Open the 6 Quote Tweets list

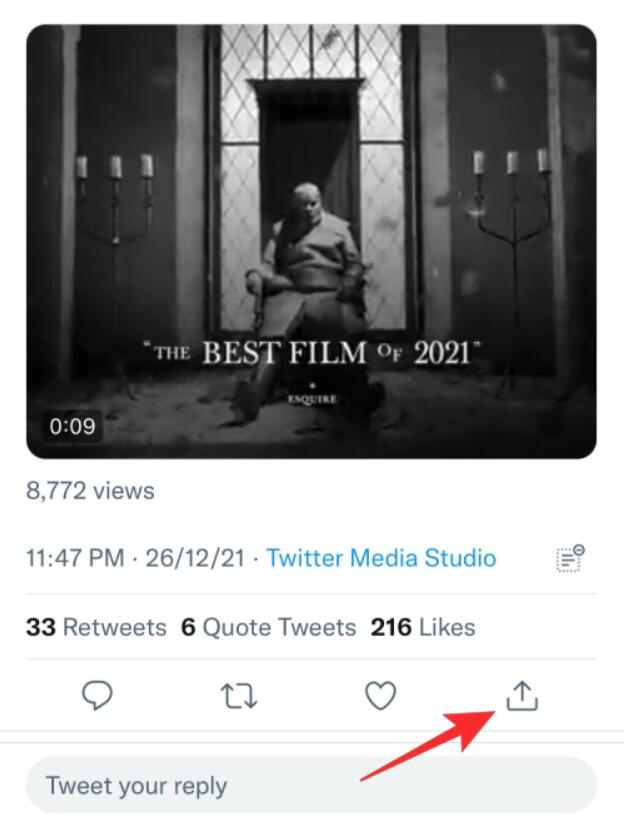pos(268,628)
